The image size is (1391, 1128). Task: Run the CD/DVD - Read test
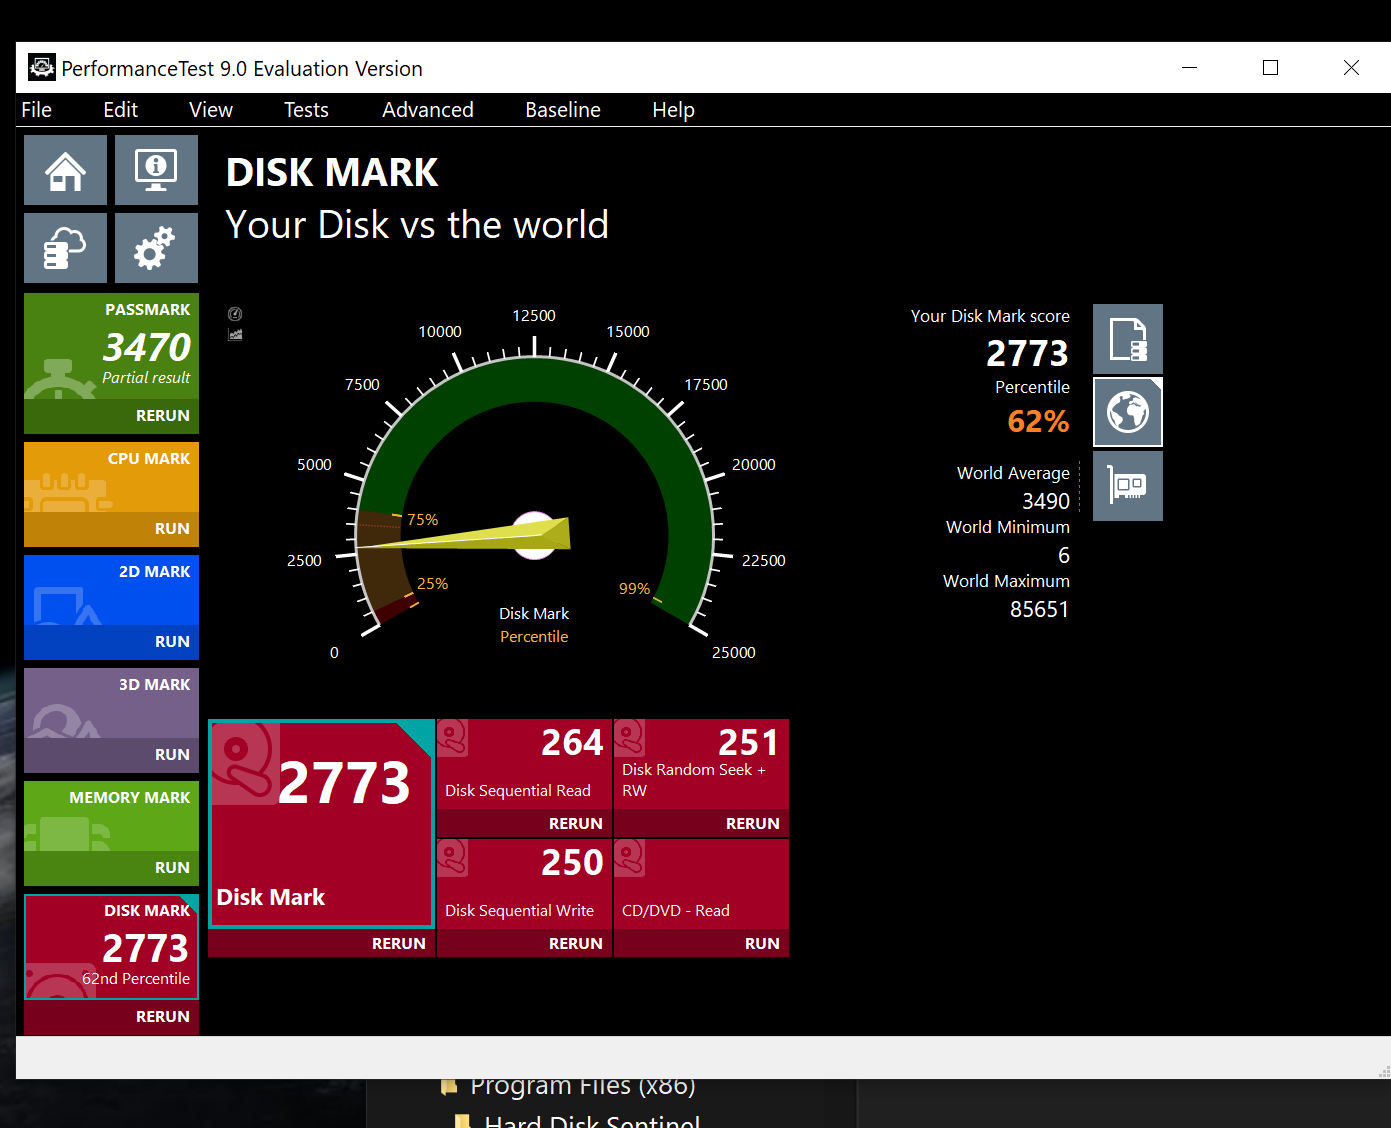pyautogui.click(x=701, y=943)
